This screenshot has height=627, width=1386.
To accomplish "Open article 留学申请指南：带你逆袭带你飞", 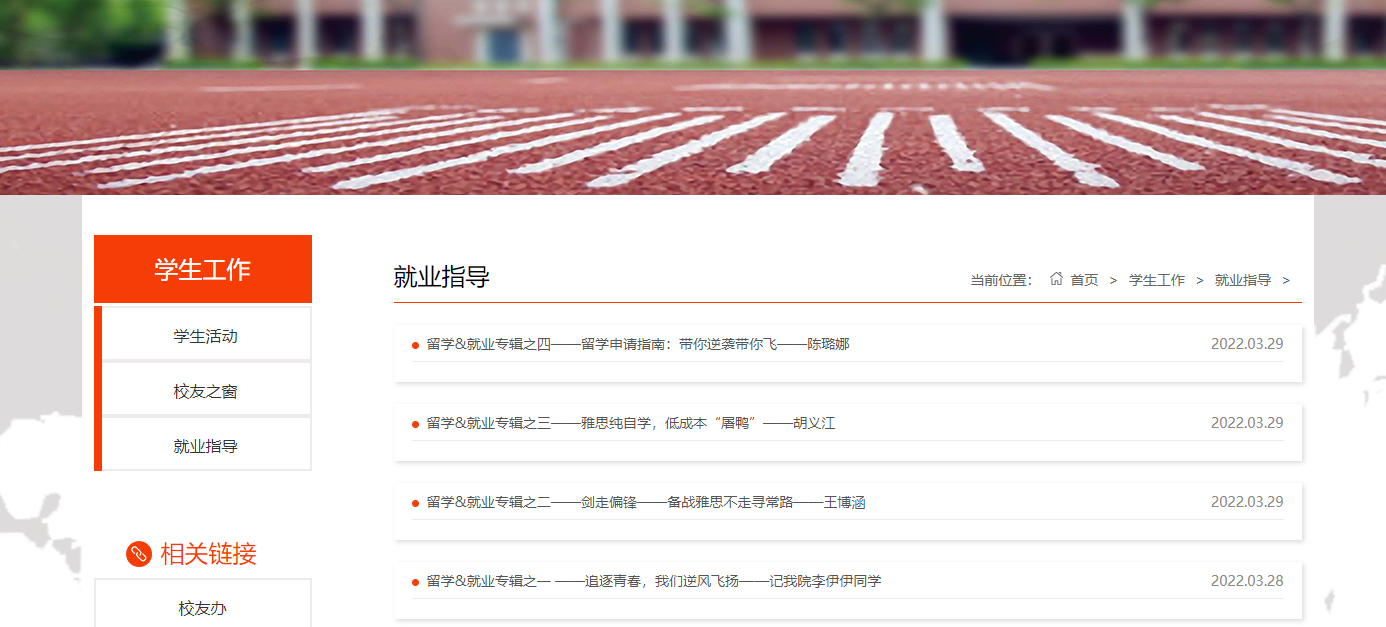I will [638, 344].
